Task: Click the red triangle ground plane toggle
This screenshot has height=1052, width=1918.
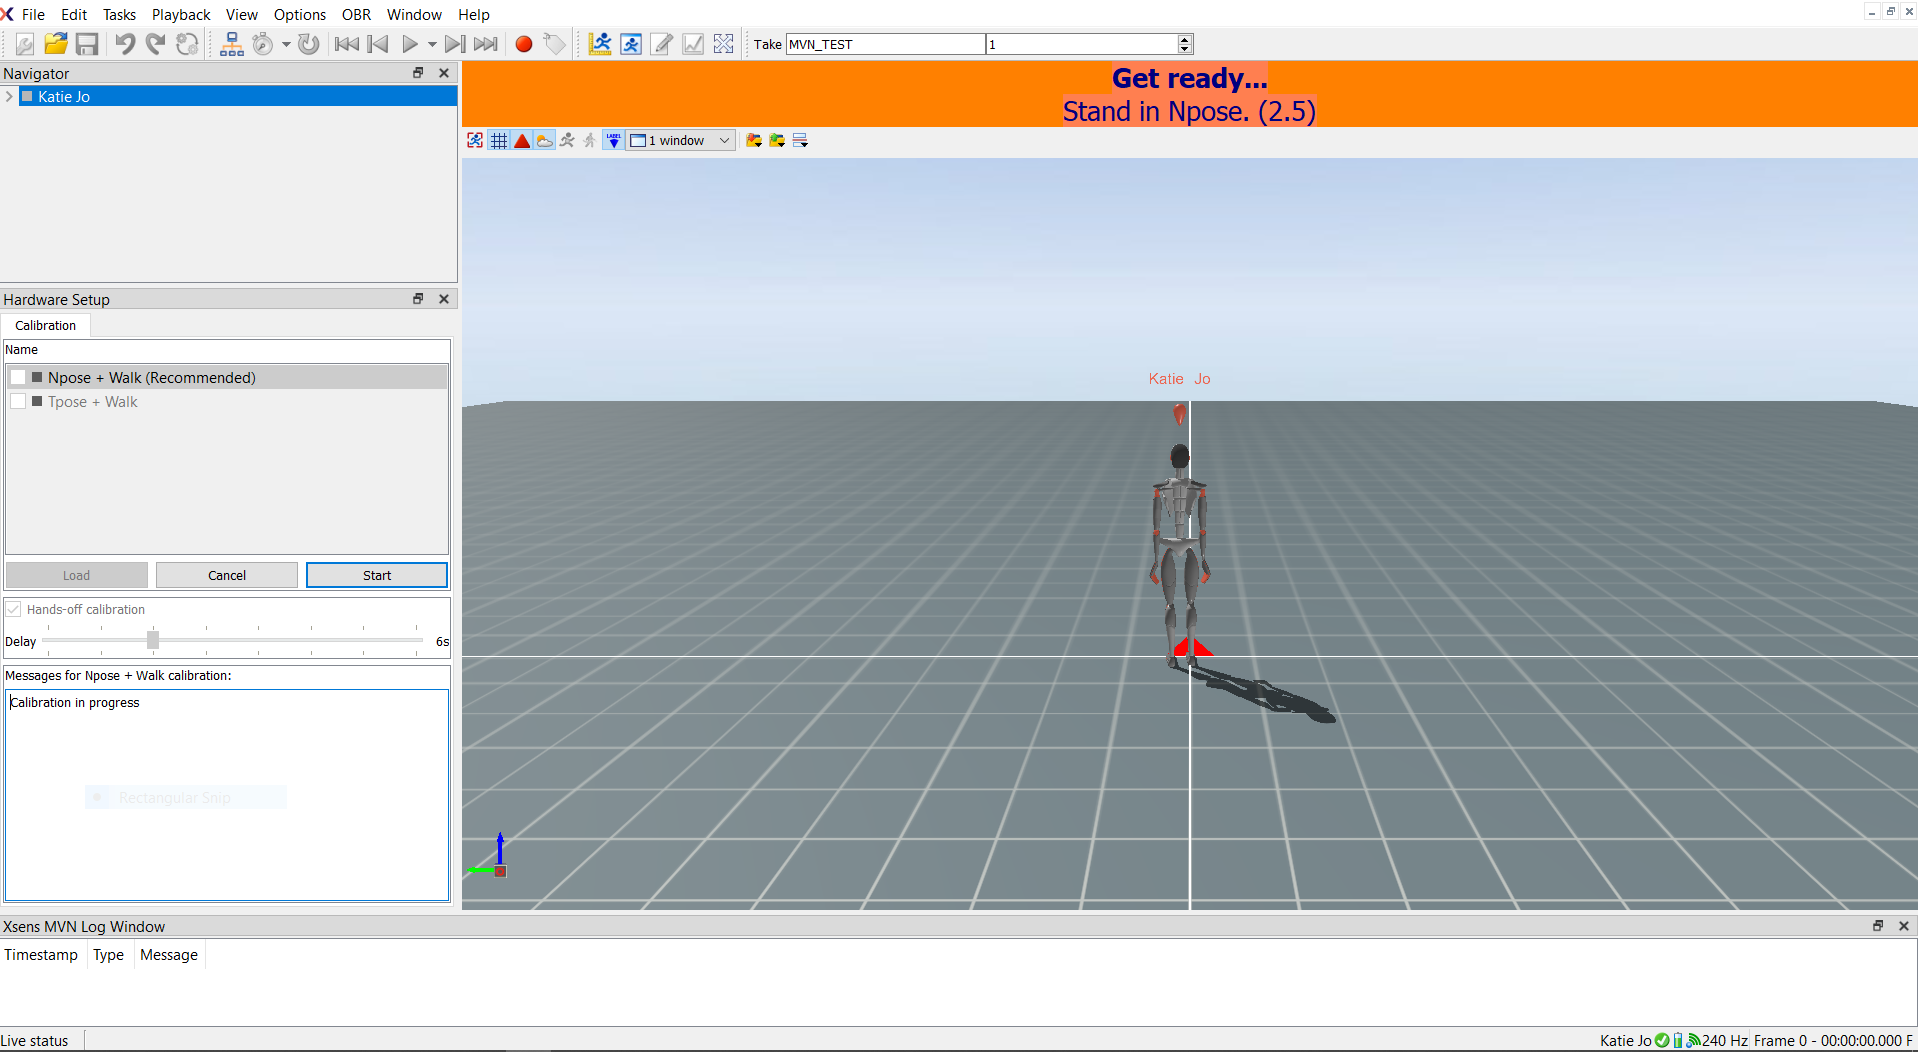Action: [x=521, y=140]
